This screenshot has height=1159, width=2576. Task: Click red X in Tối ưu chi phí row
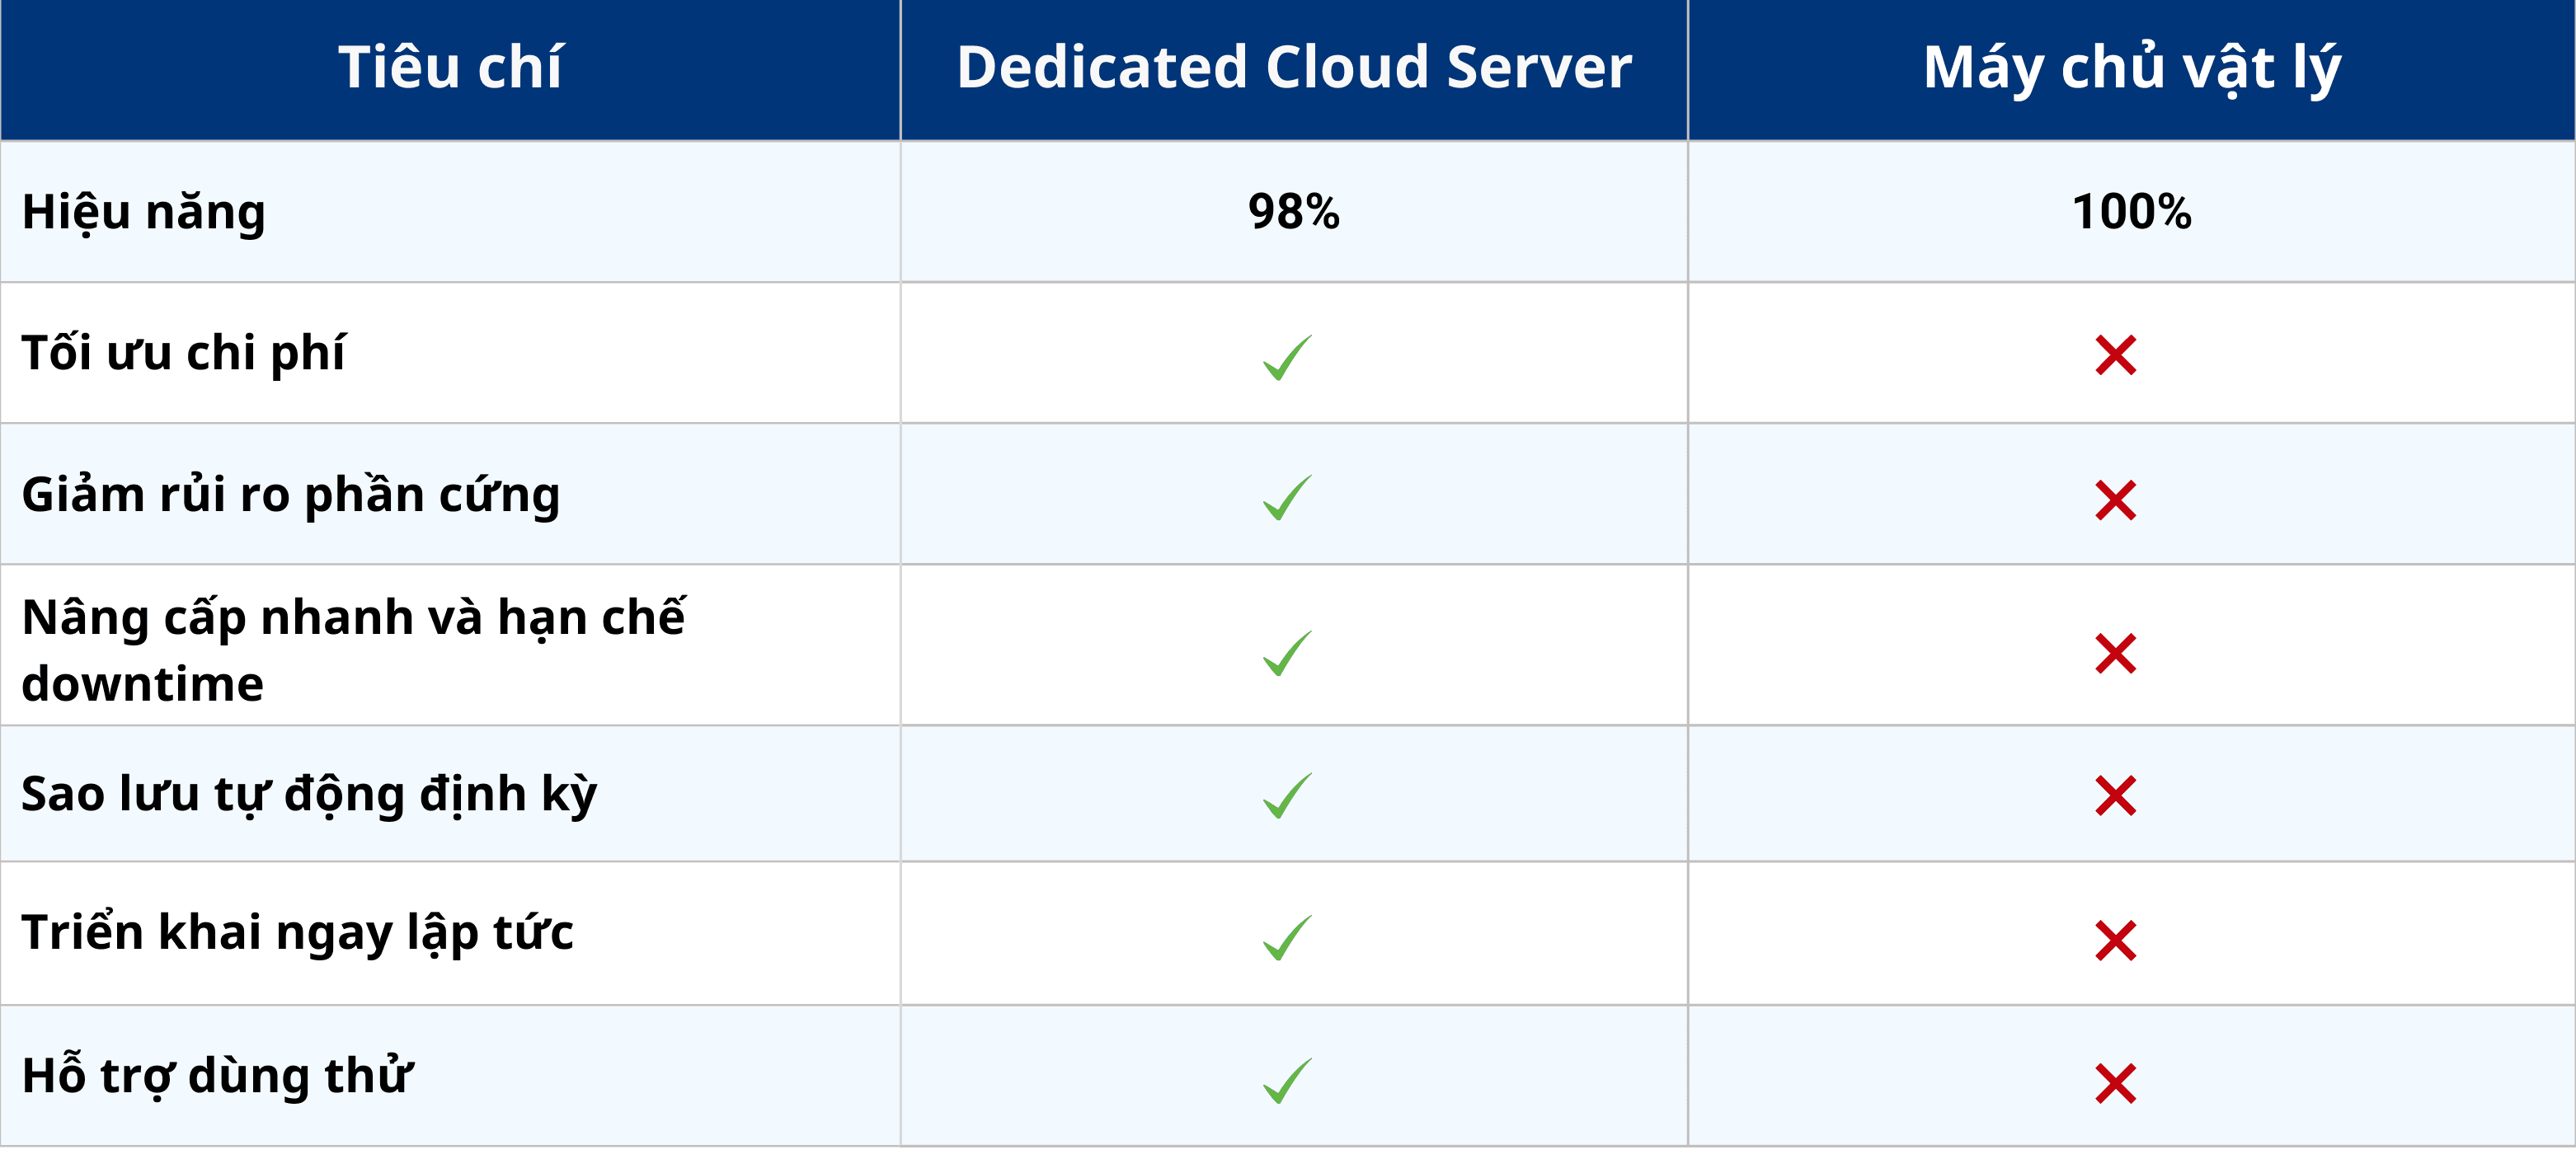pos(2115,355)
